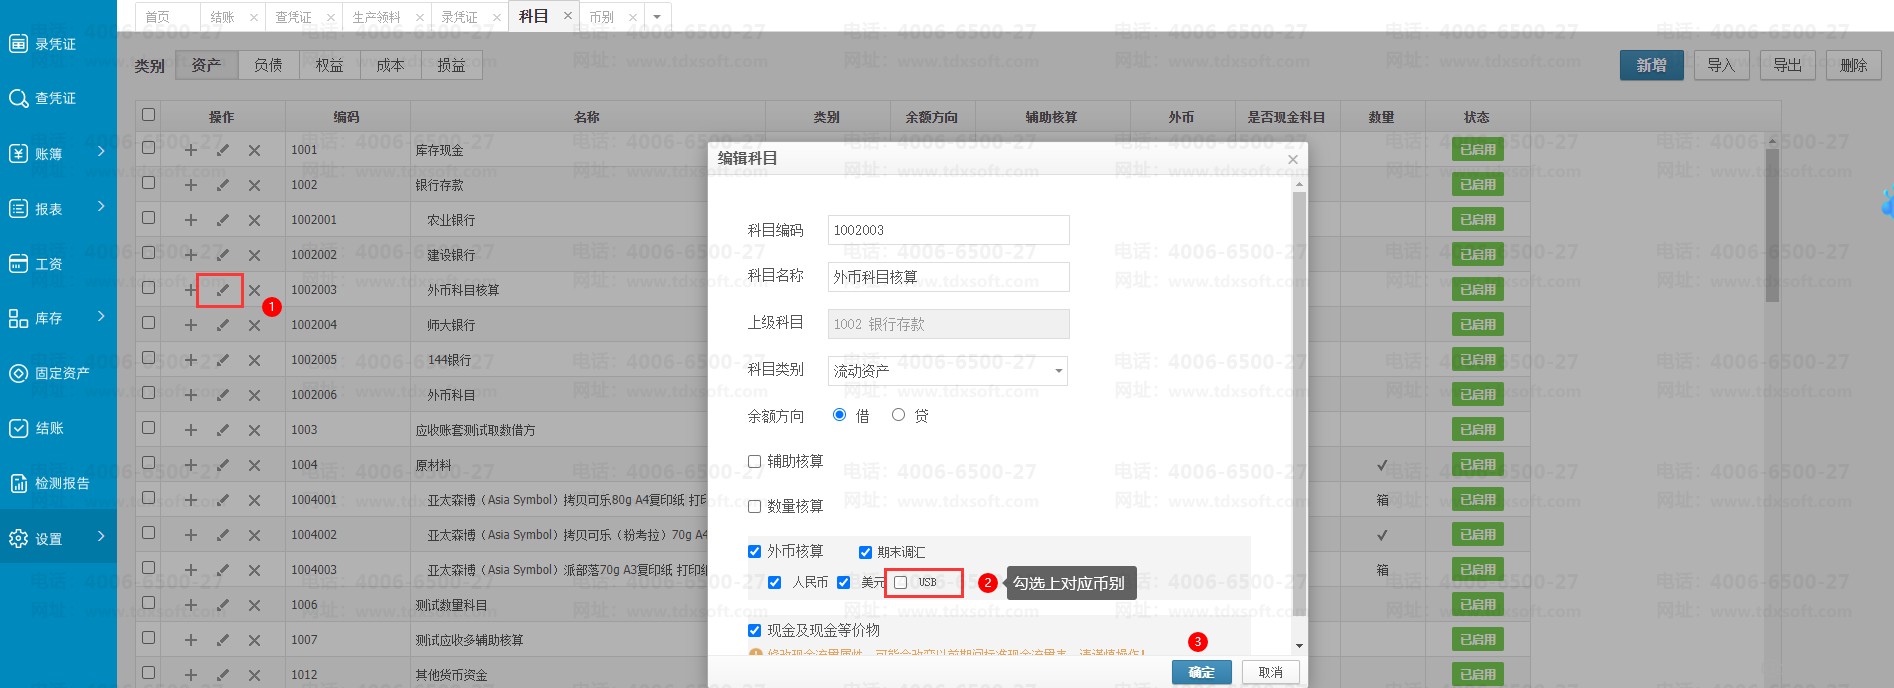Check the USB currency checkbox

901,582
